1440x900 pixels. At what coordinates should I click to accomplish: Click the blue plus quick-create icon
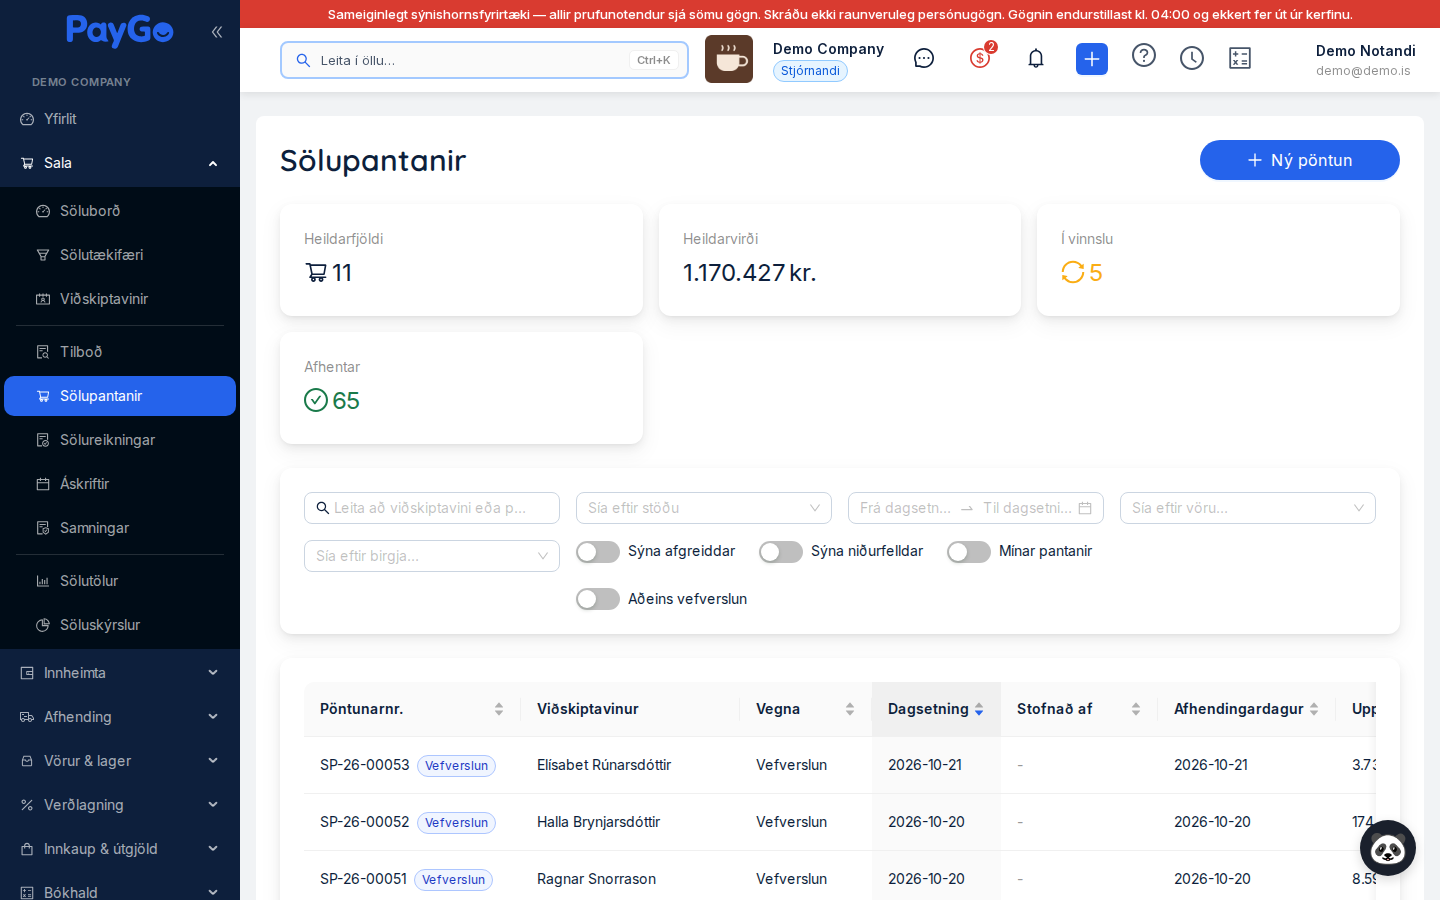tap(1092, 59)
